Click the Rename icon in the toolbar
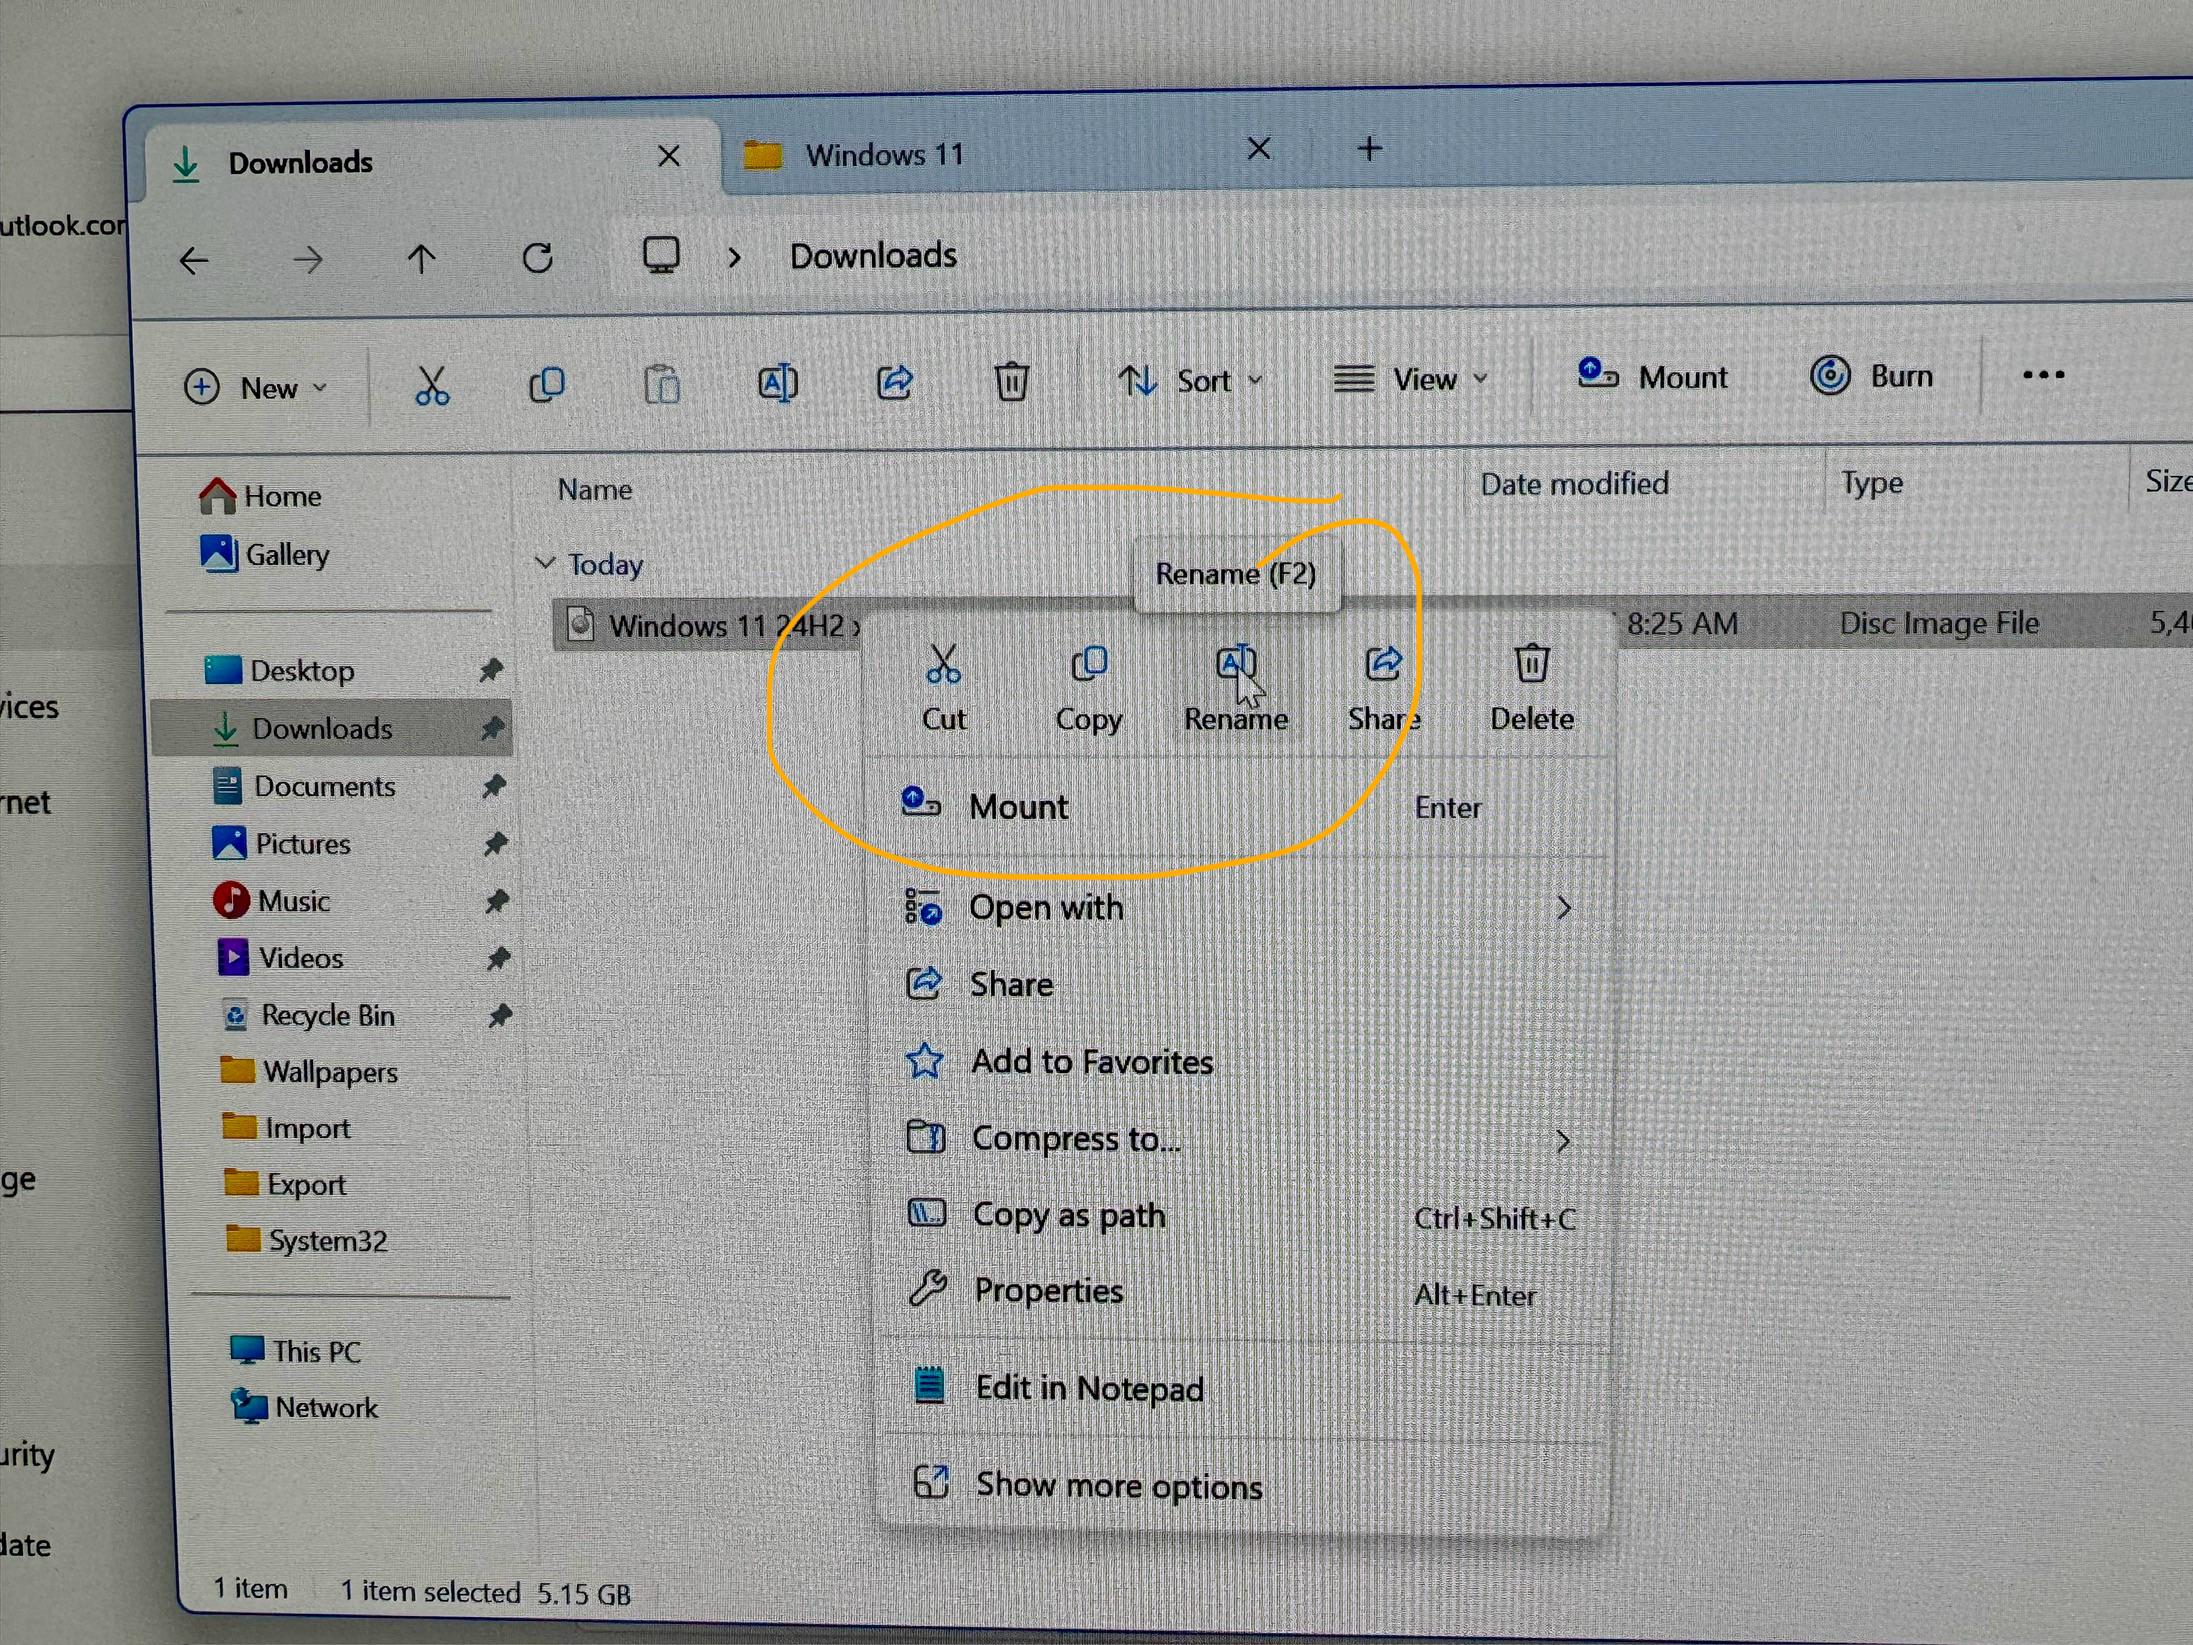Screen dimensions: 2193x1645 (779, 383)
